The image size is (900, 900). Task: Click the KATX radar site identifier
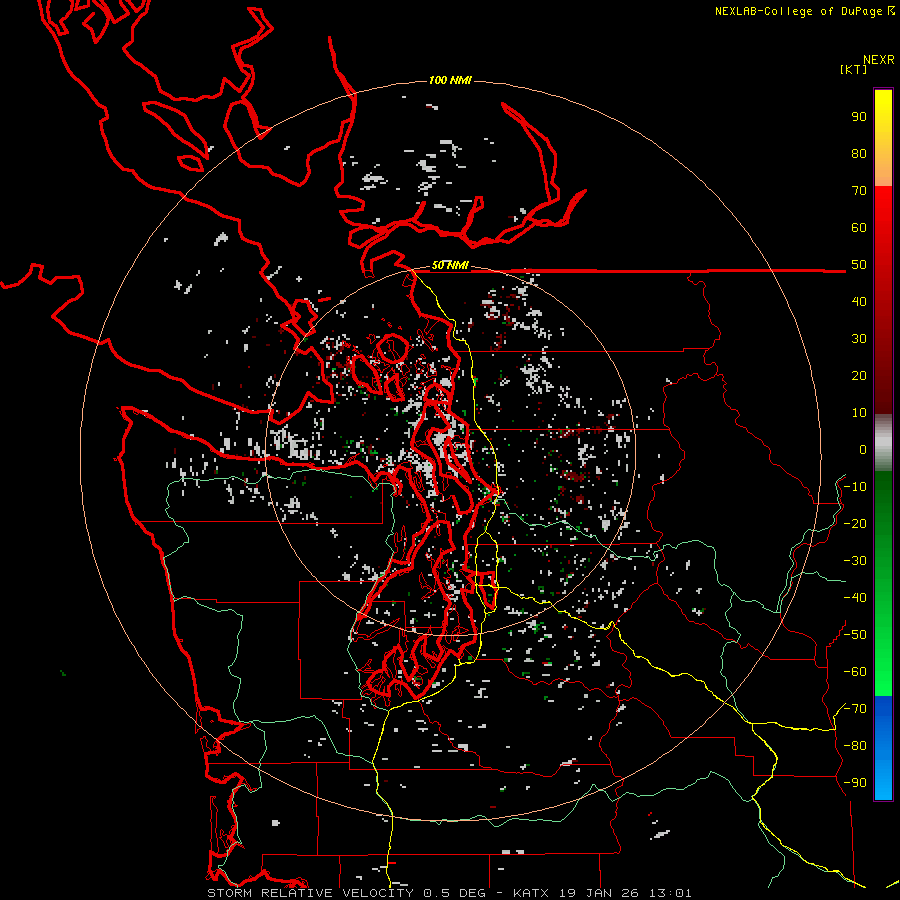point(531,893)
